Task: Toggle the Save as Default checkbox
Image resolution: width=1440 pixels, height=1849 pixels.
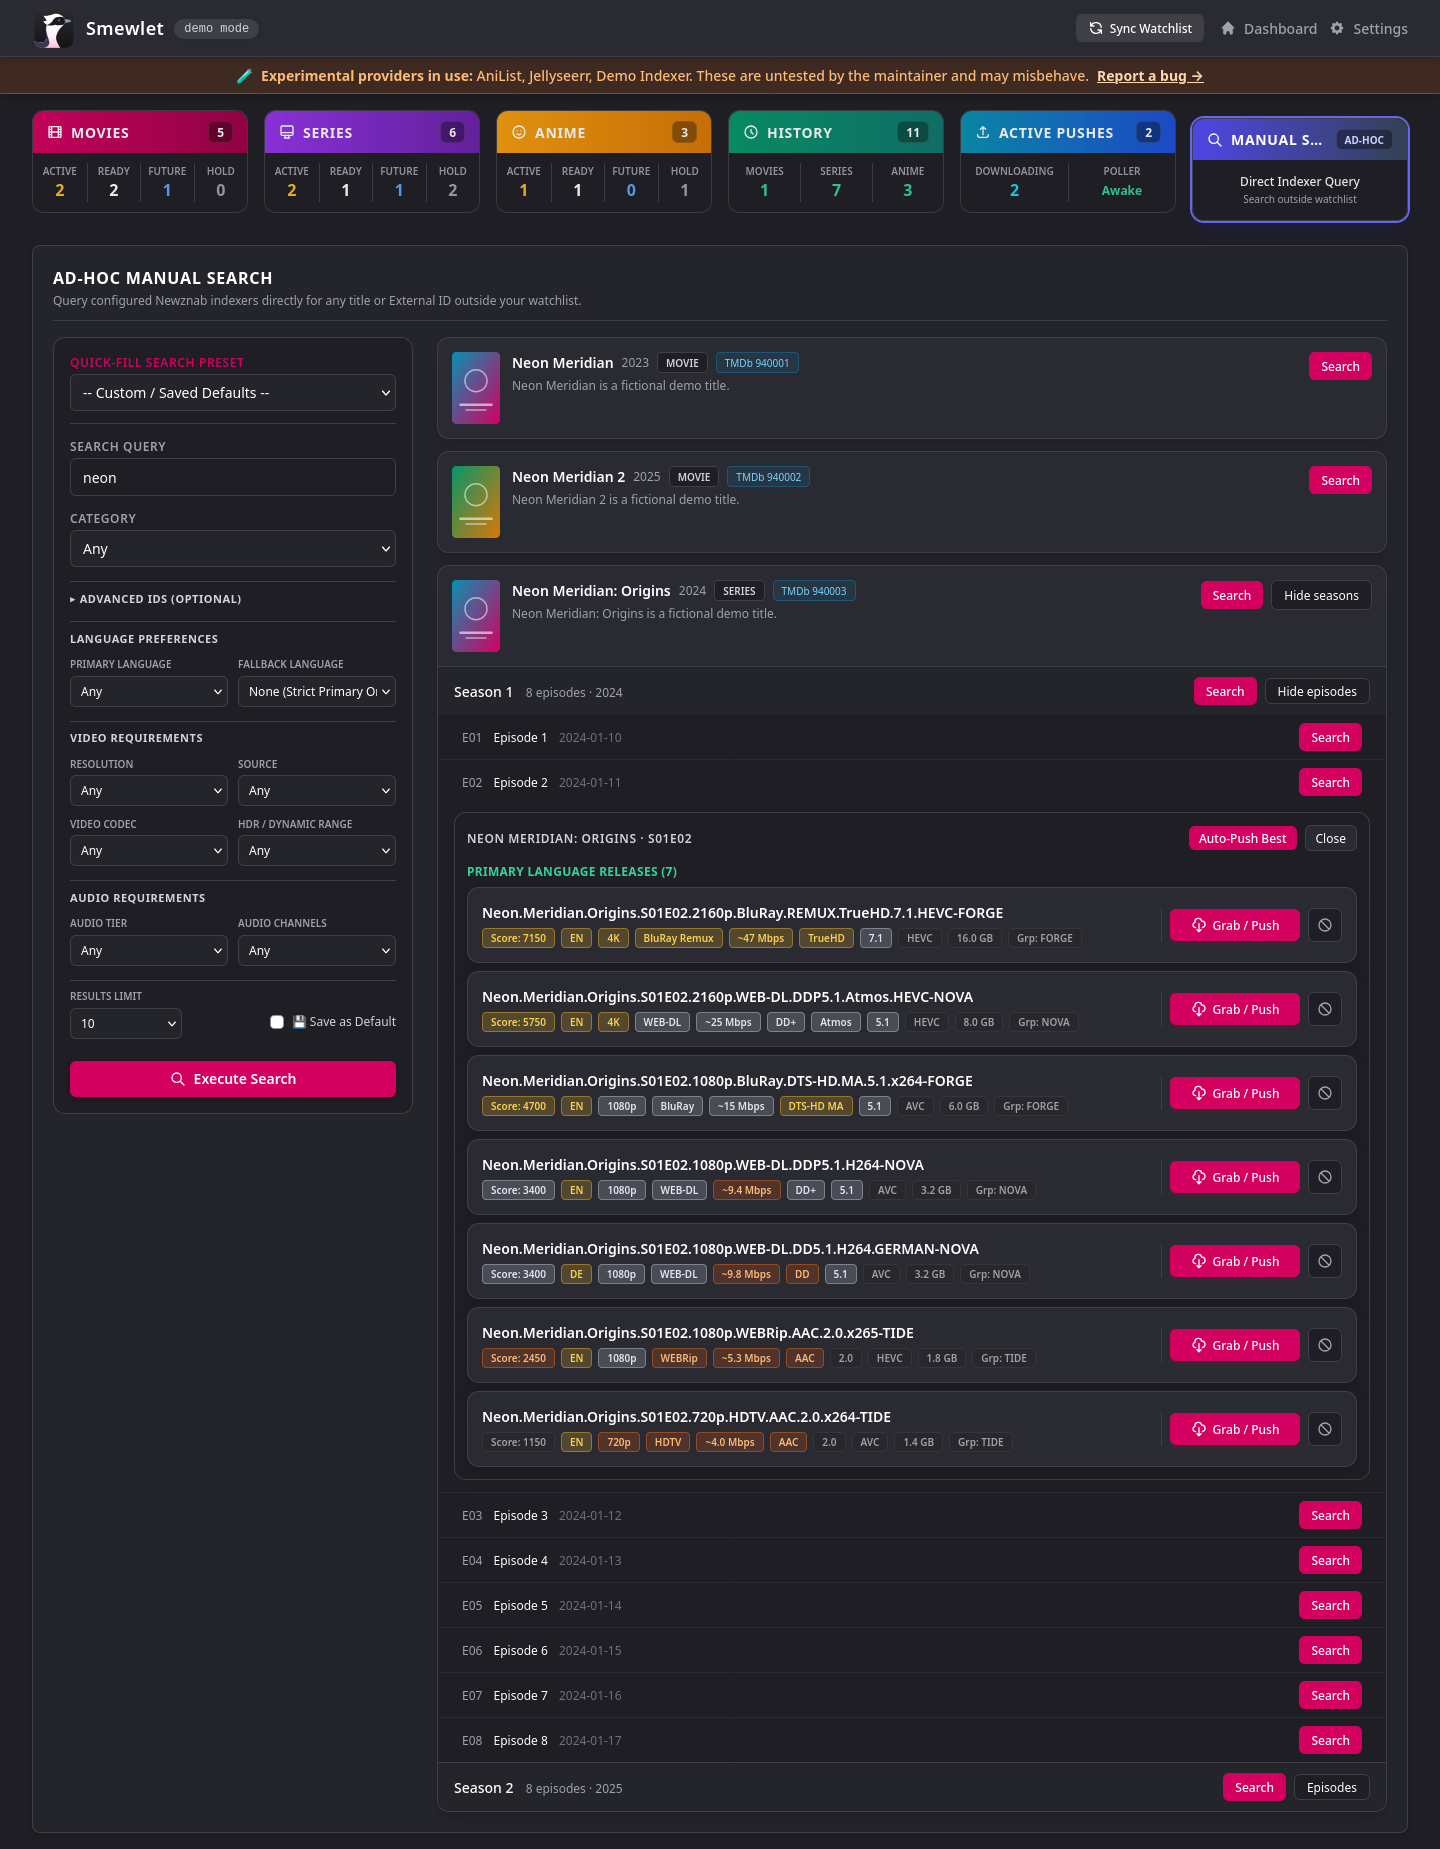Action: [x=277, y=1022]
